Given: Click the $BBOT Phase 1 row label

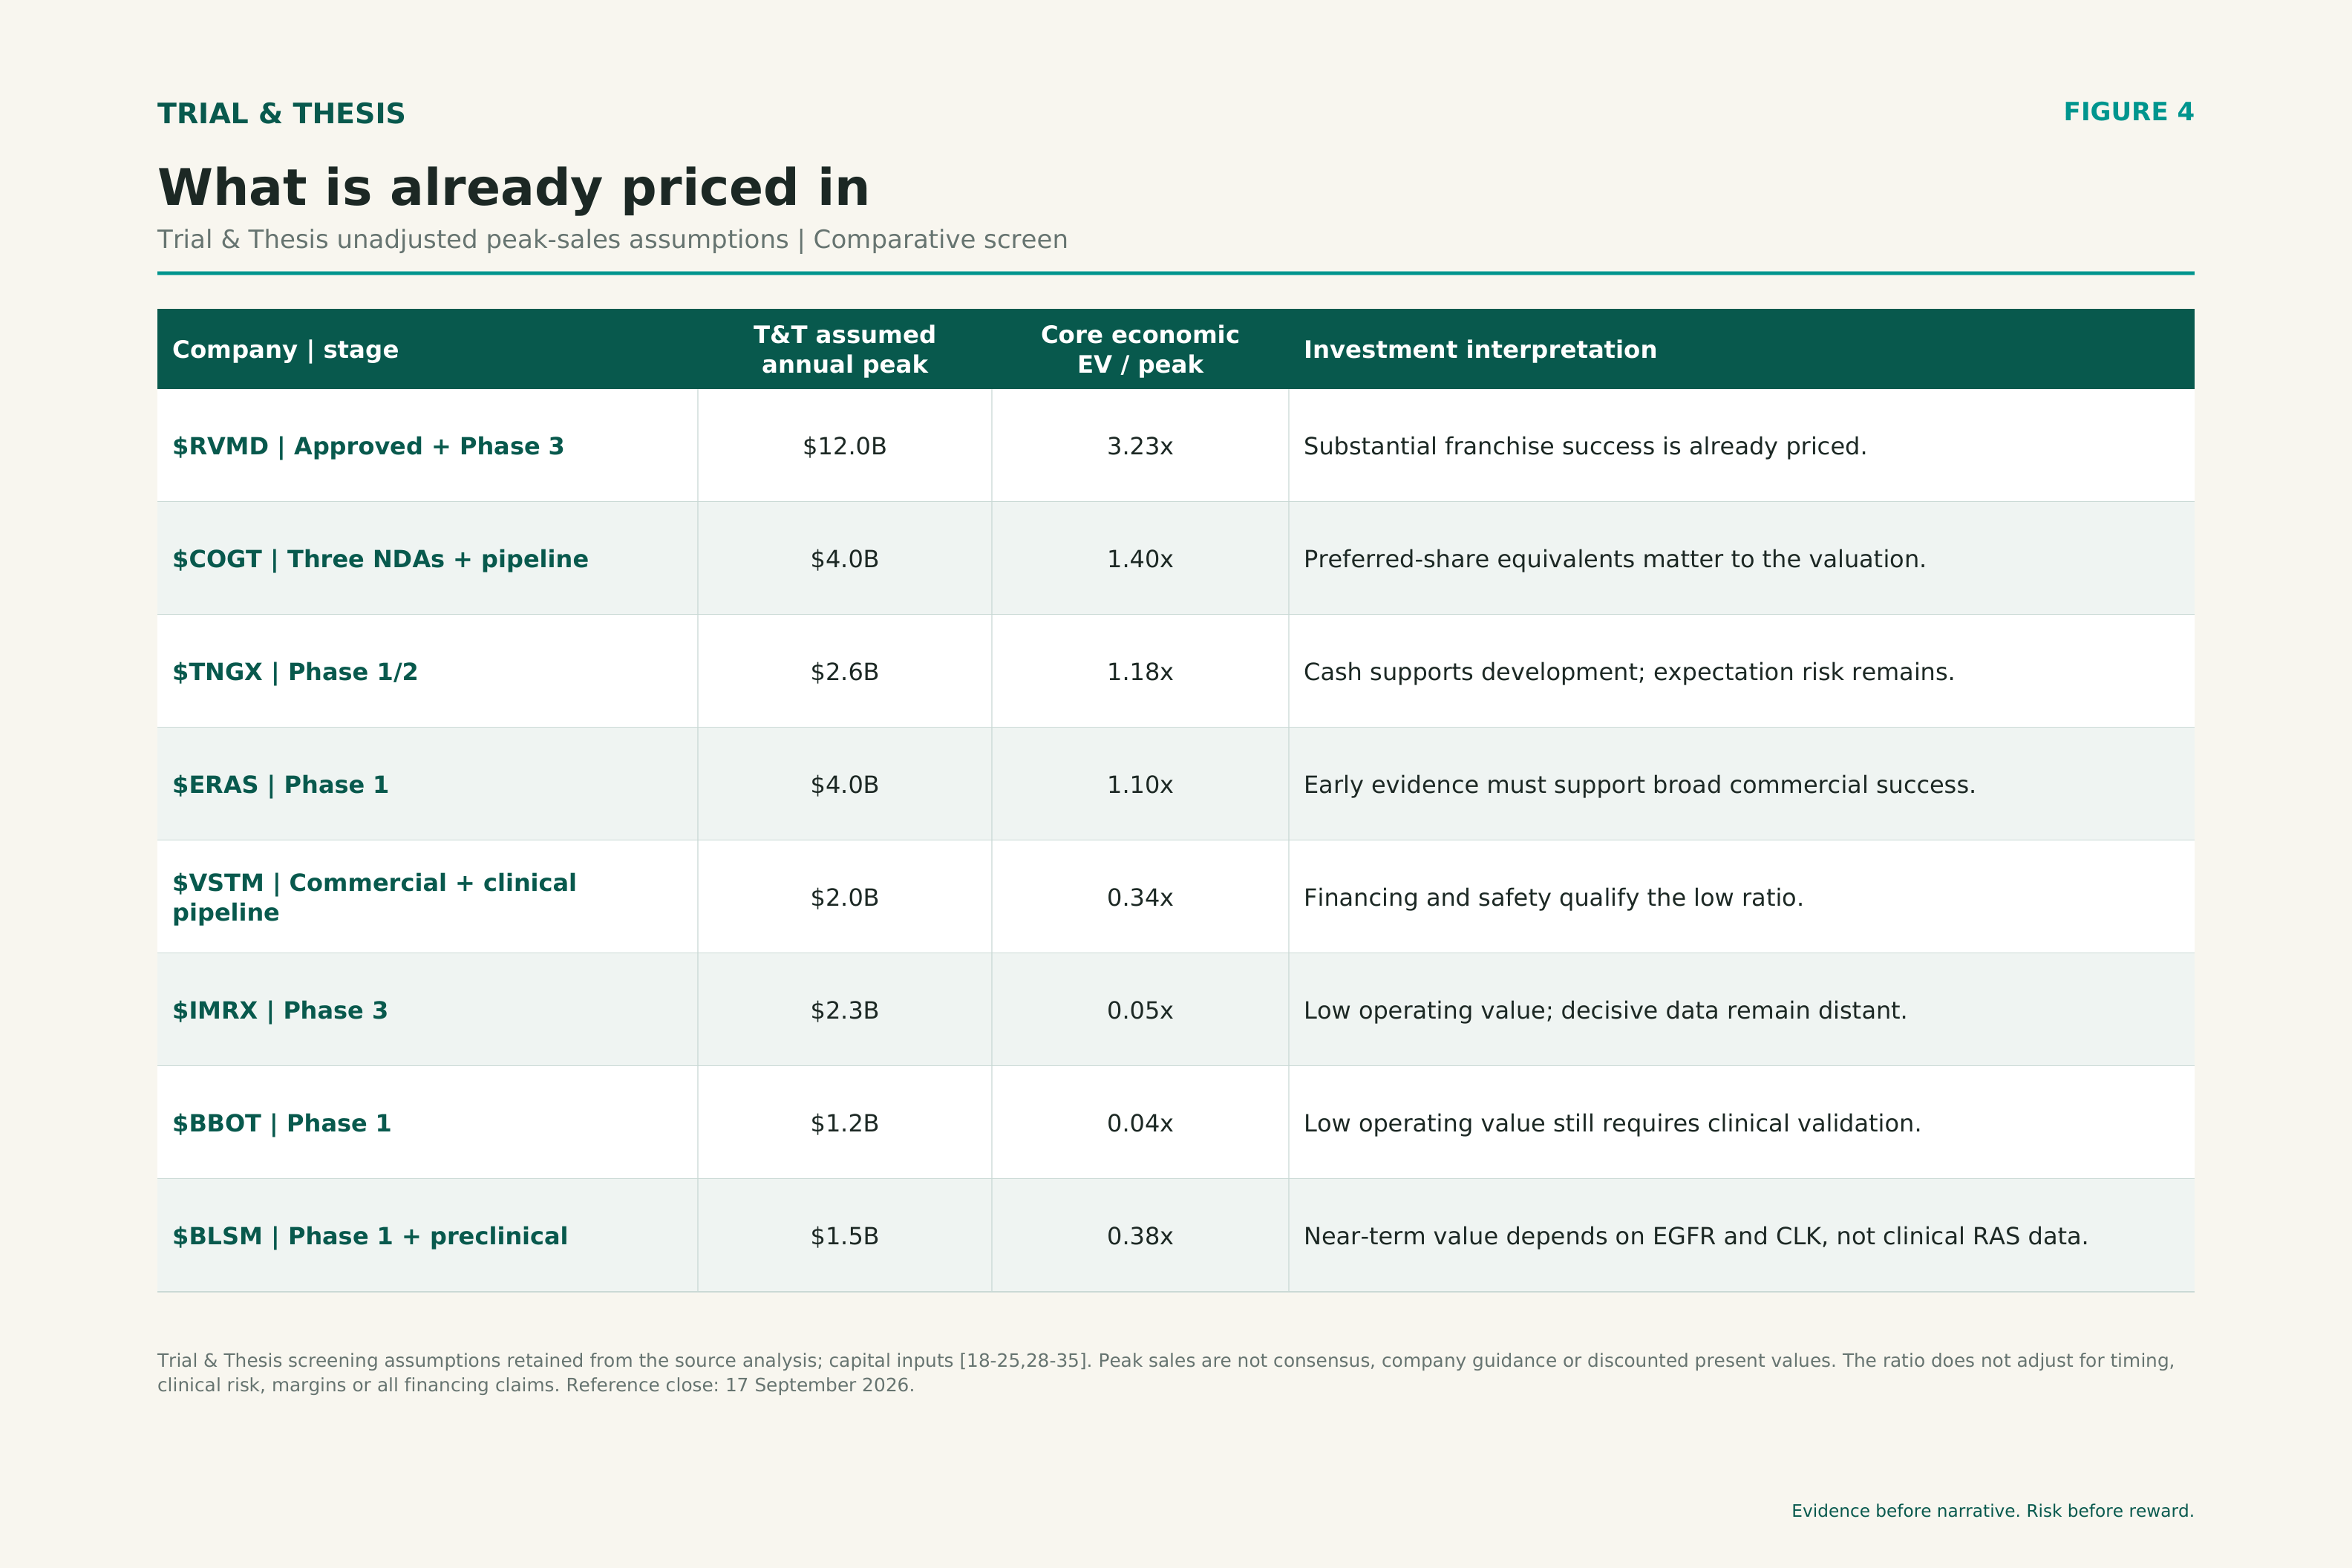Looking at the screenshot, I should tap(282, 1124).
